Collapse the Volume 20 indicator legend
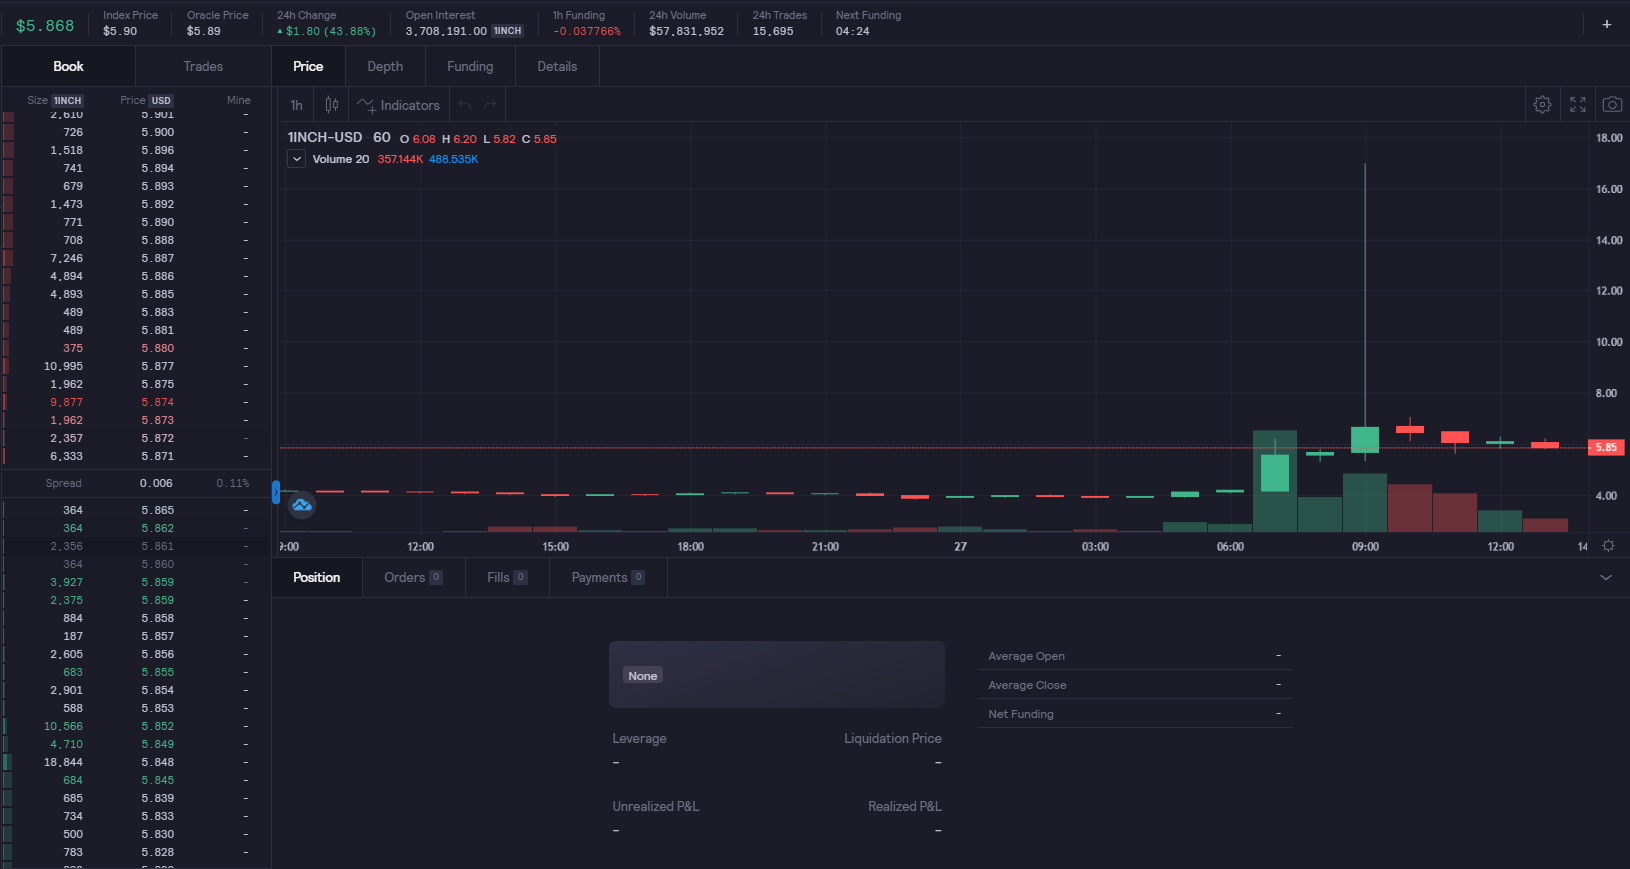Image resolution: width=1630 pixels, height=869 pixels. click(x=297, y=159)
